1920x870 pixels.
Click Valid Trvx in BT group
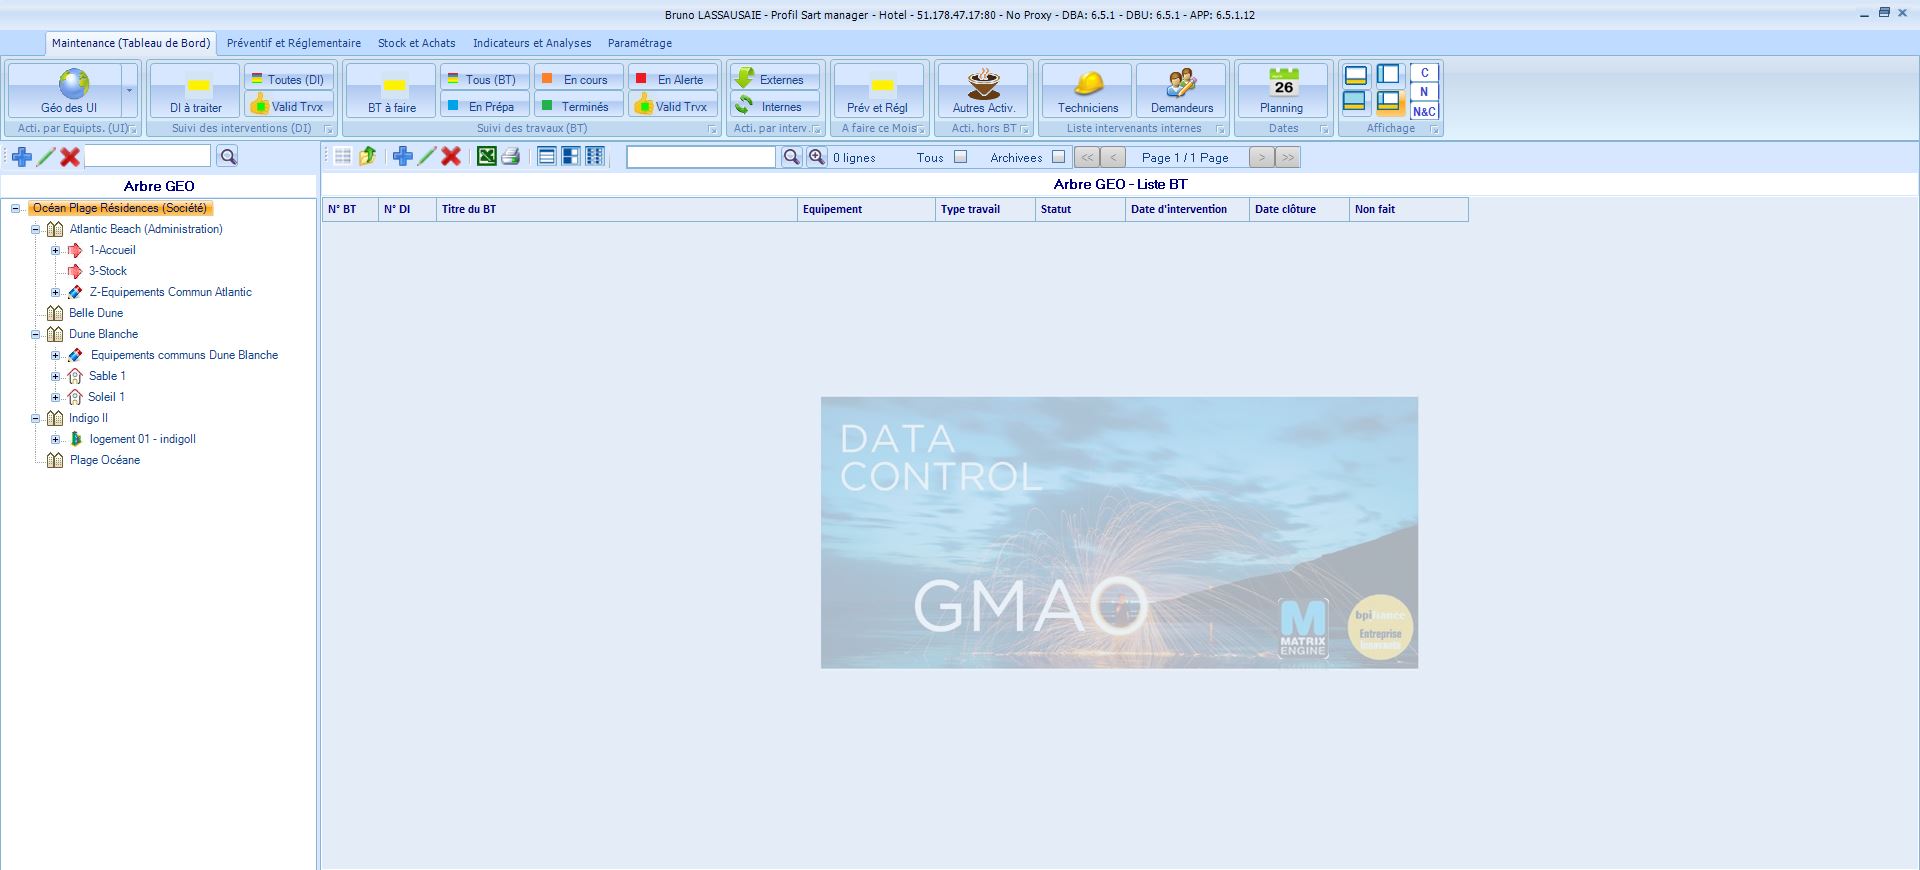point(672,106)
